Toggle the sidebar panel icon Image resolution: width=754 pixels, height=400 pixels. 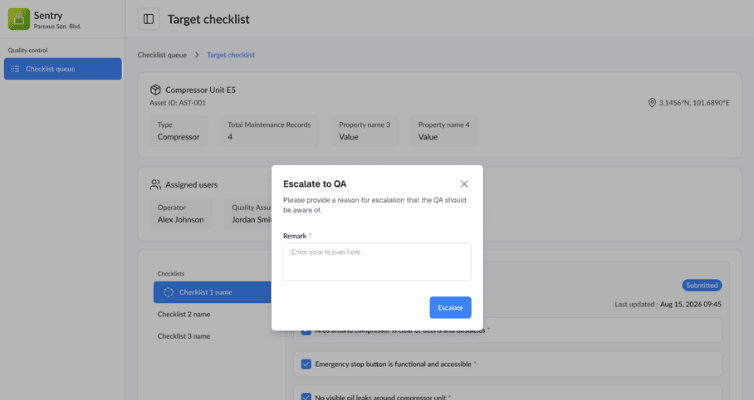pyautogui.click(x=149, y=19)
